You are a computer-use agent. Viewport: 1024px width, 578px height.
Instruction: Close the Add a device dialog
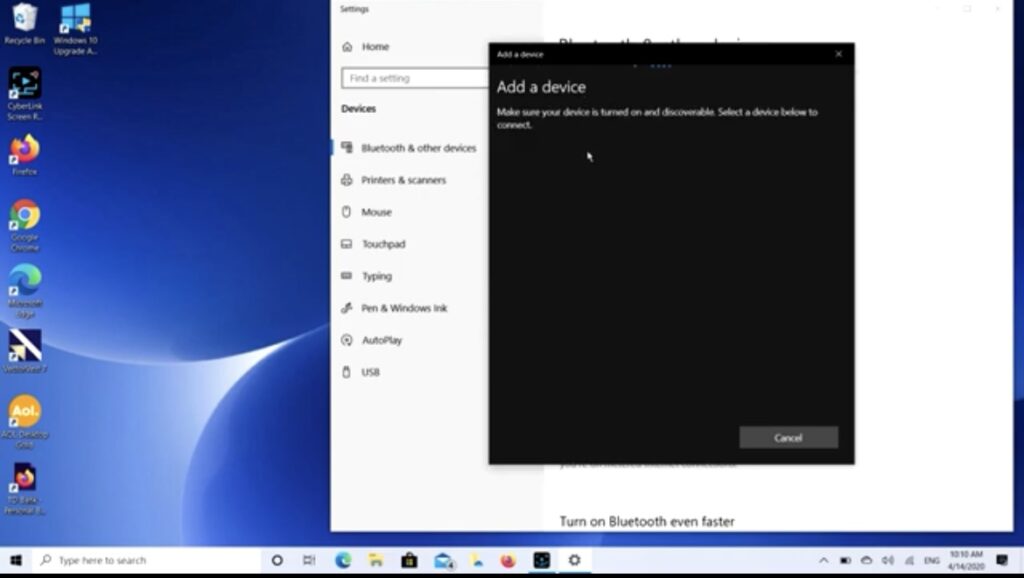point(838,54)
